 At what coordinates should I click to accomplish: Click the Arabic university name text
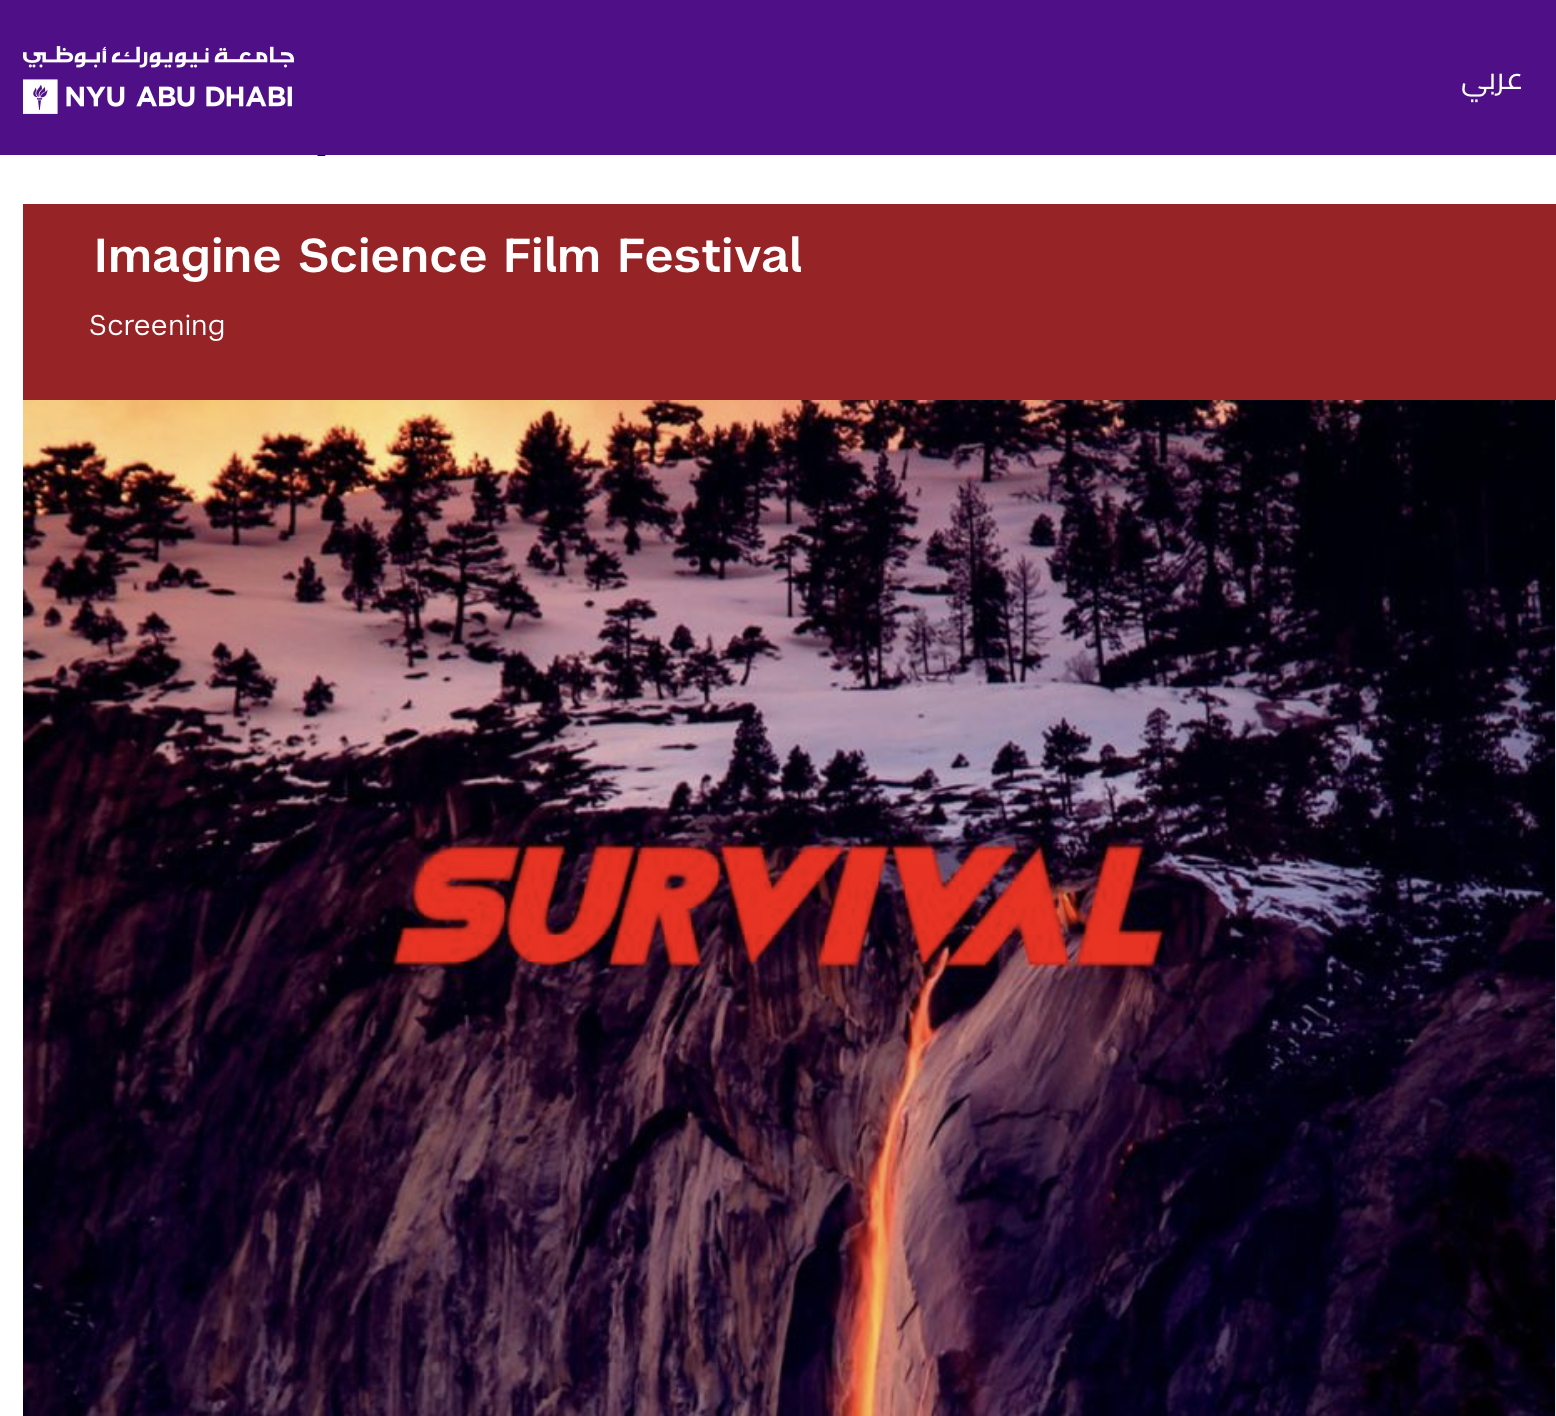coord(158,56)
